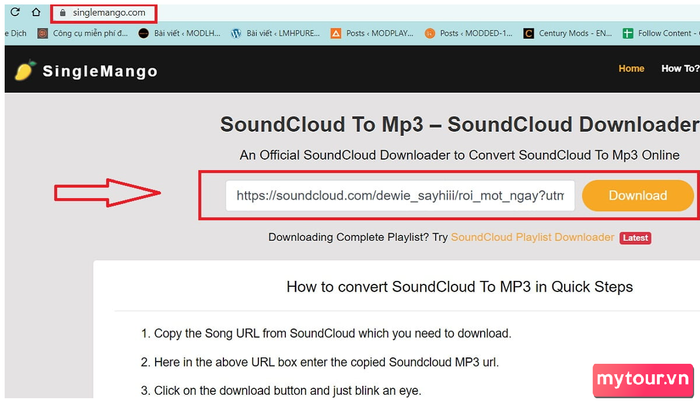Open the 'Bài viết ‹ MODLH...' bookmark
This screenshot has width=700, height=405.
pos(179,33)
